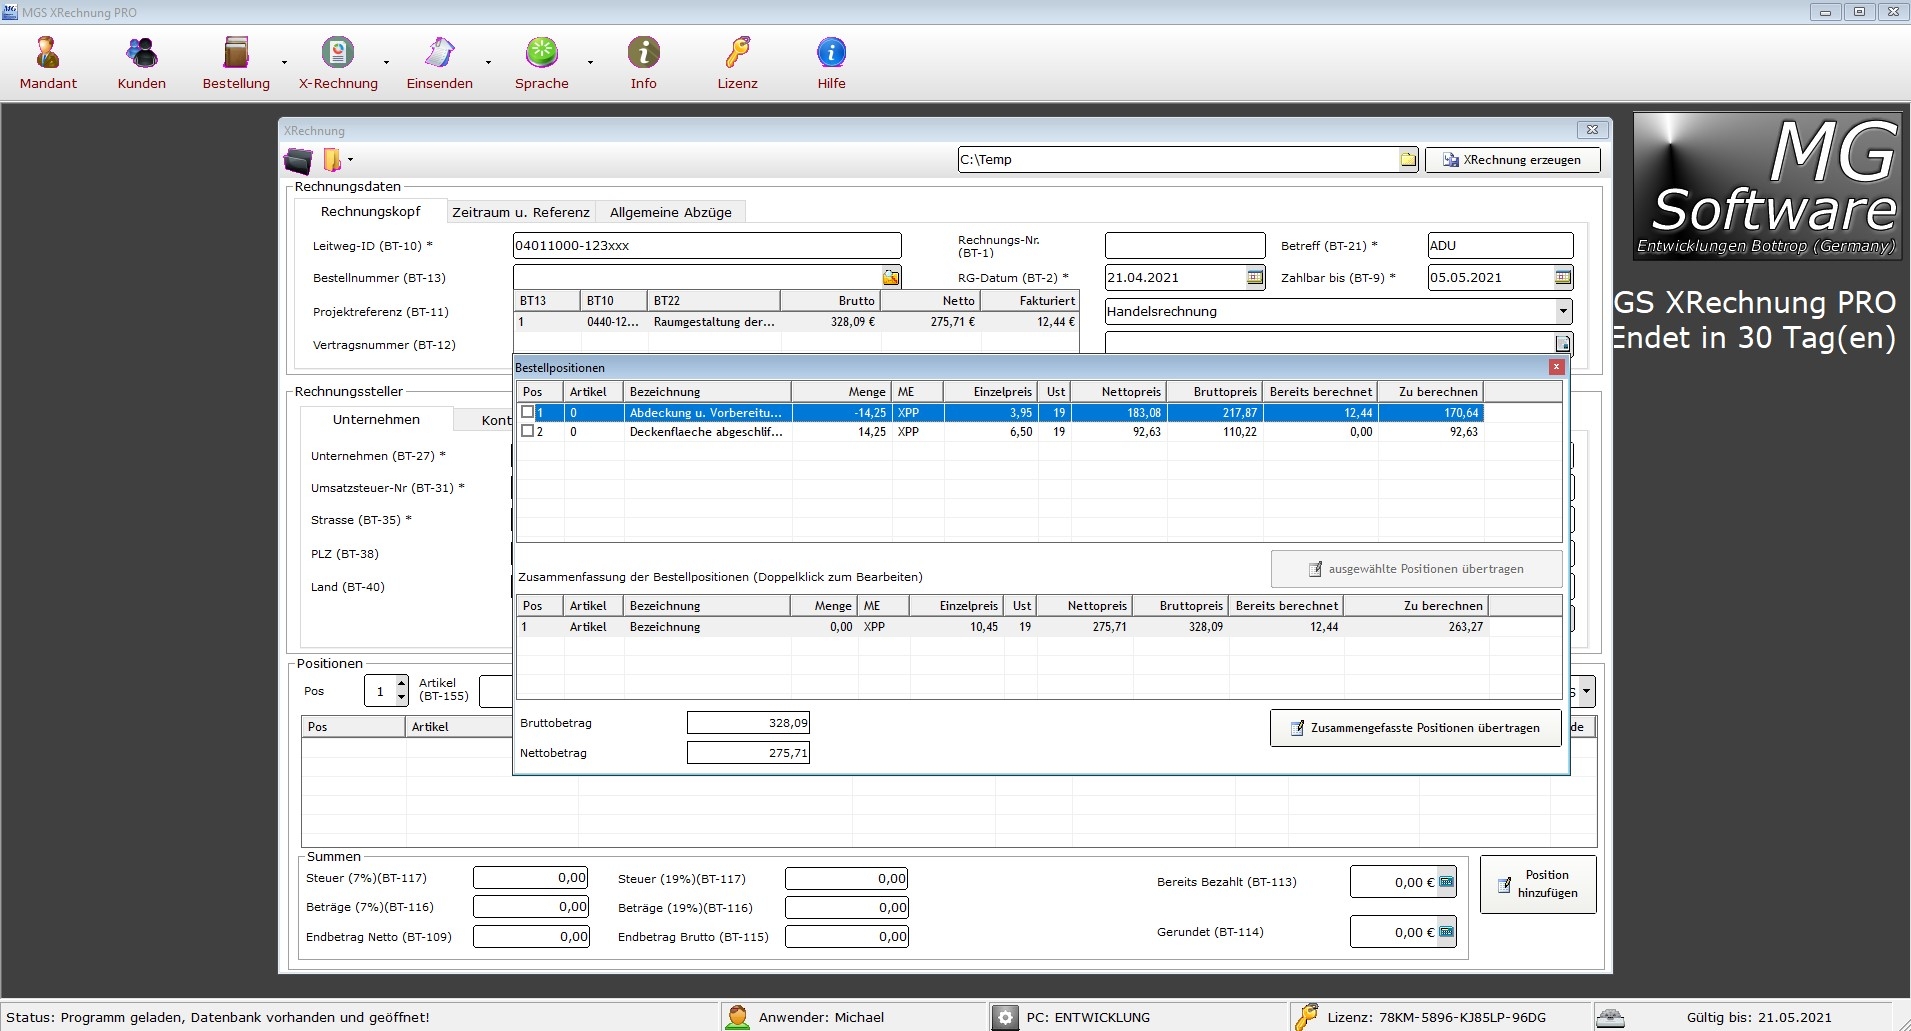
Task: Tick the checkbox for position 2 Deckenflaeche
Action: click(528, 432)
